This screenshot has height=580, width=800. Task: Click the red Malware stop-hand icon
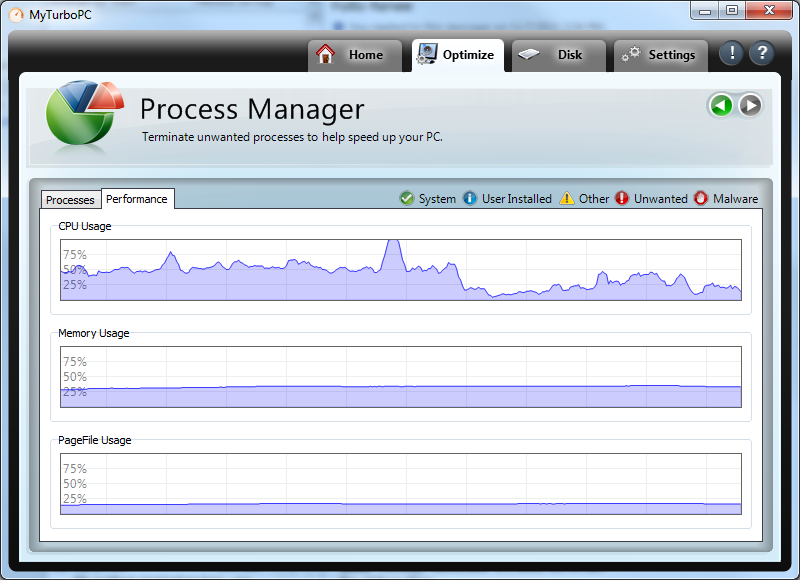pyautogui.click(x=701, y=198)
